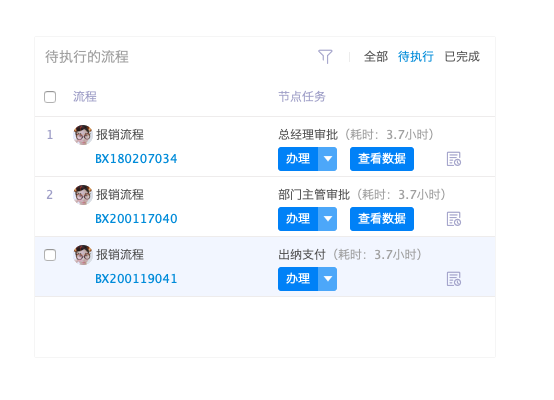Image resolution: width=554 pixels, height=400 pixels.
Task: Open link BX200119041
Action: [x=136, y=279]
